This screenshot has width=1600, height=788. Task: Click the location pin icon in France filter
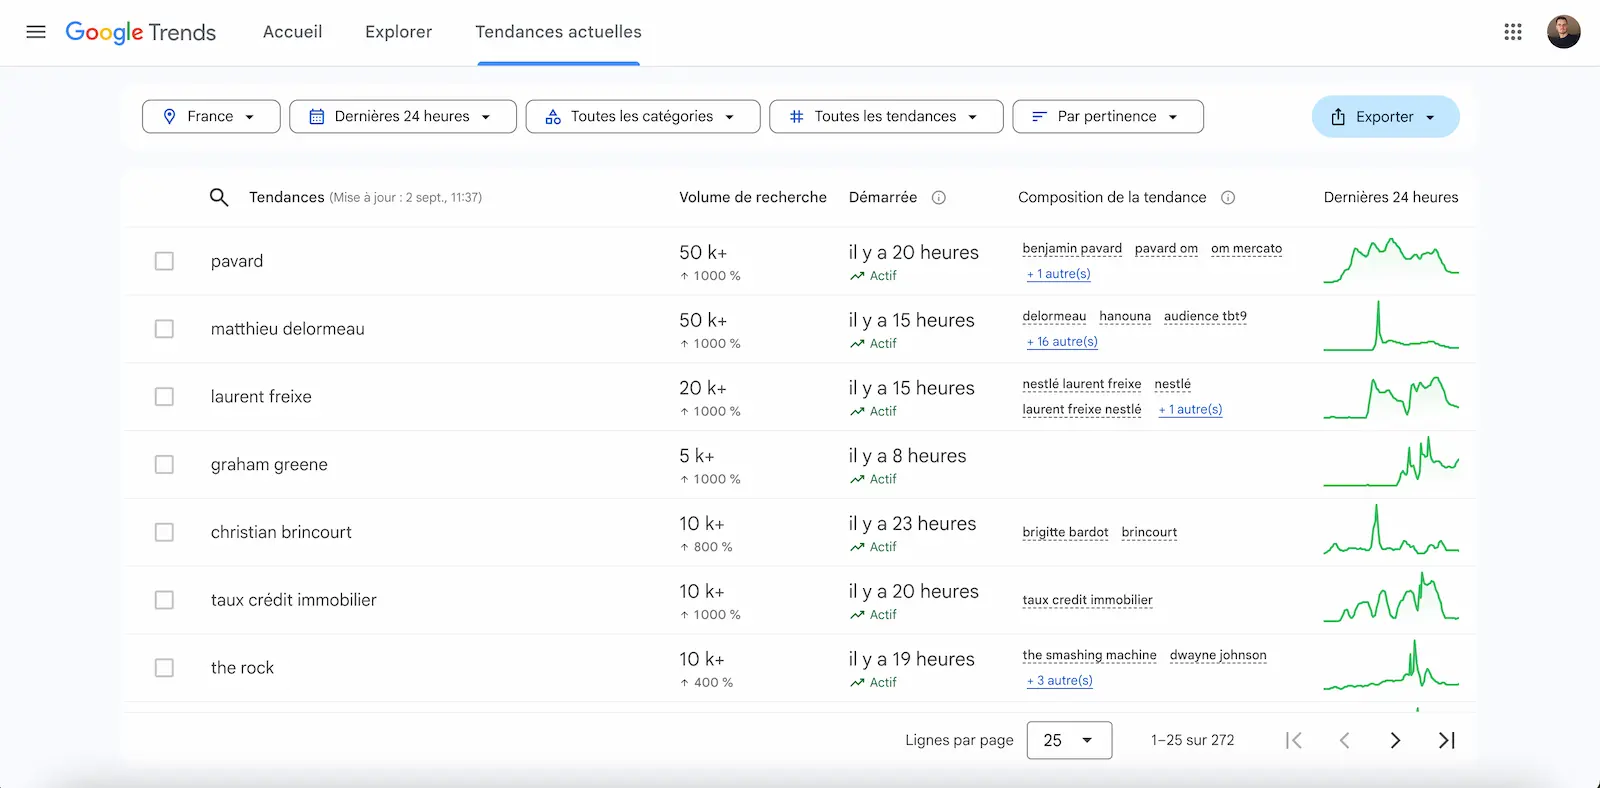(x=169, y=117)
